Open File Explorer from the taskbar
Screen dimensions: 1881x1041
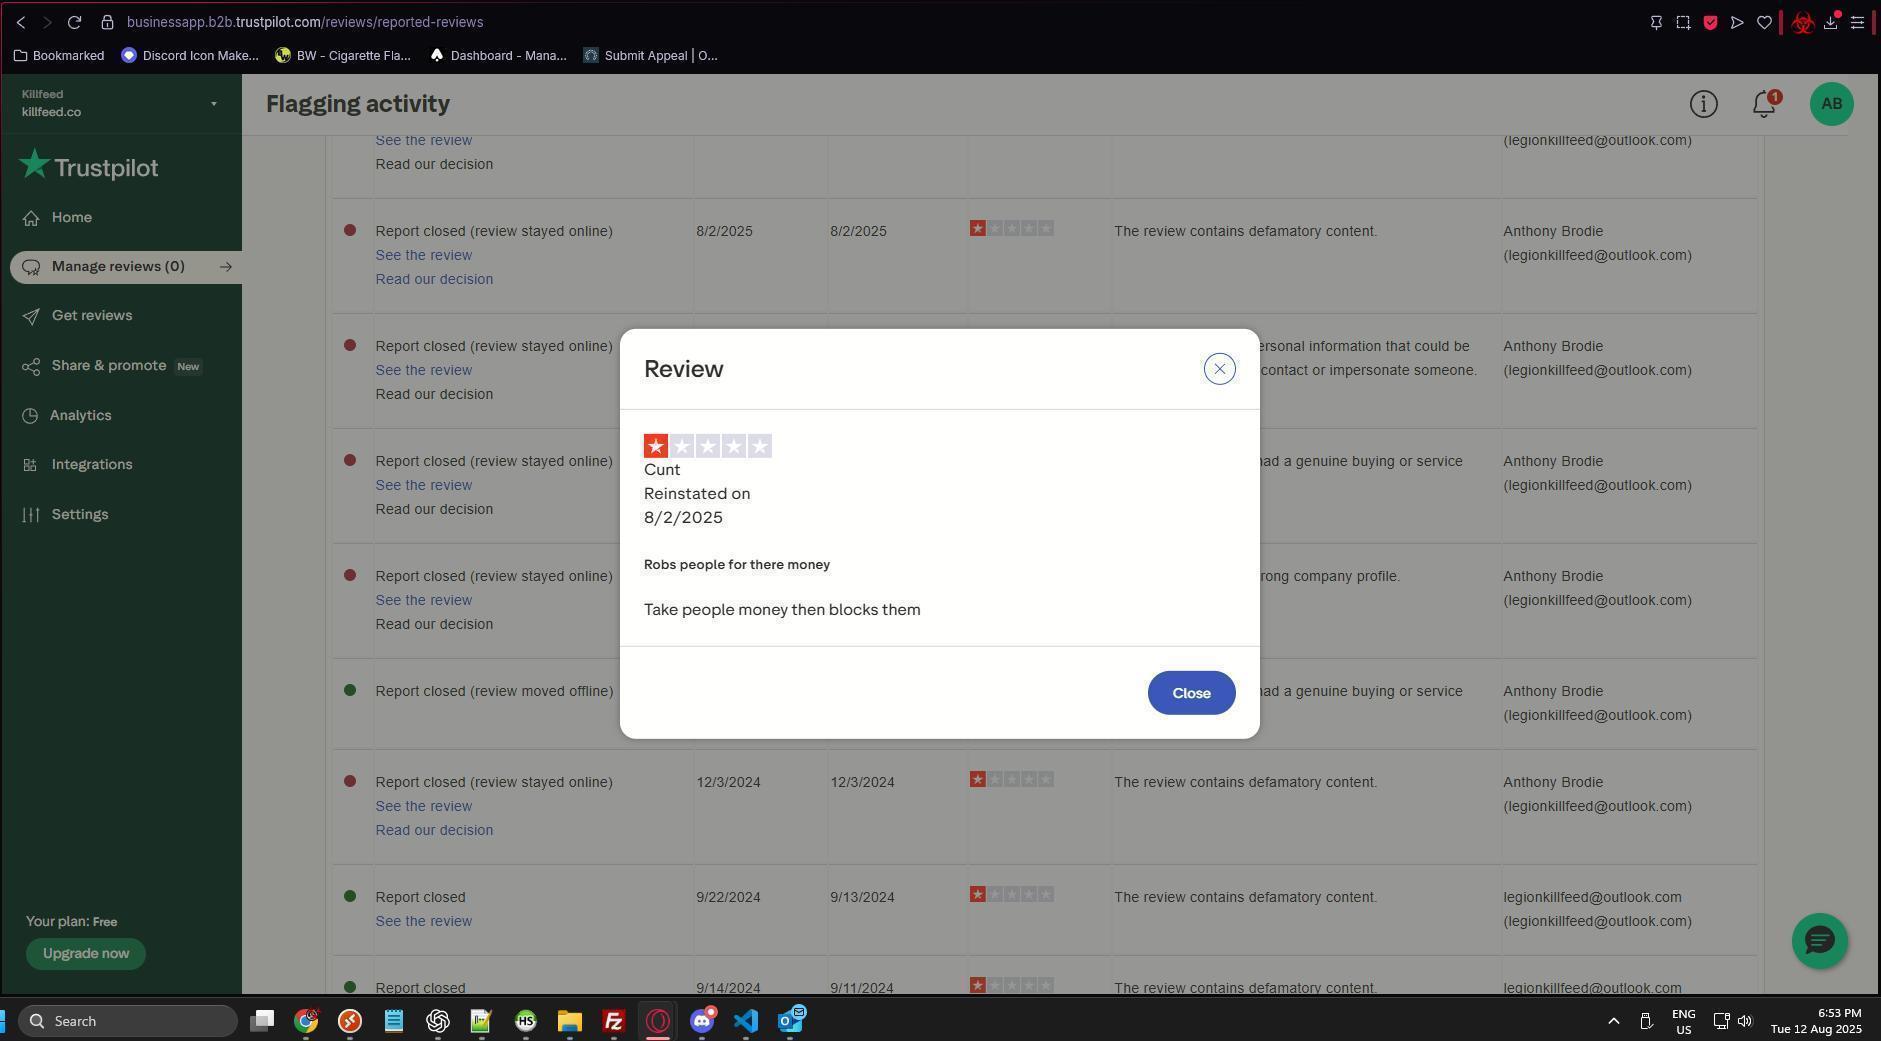(570, 1021)
